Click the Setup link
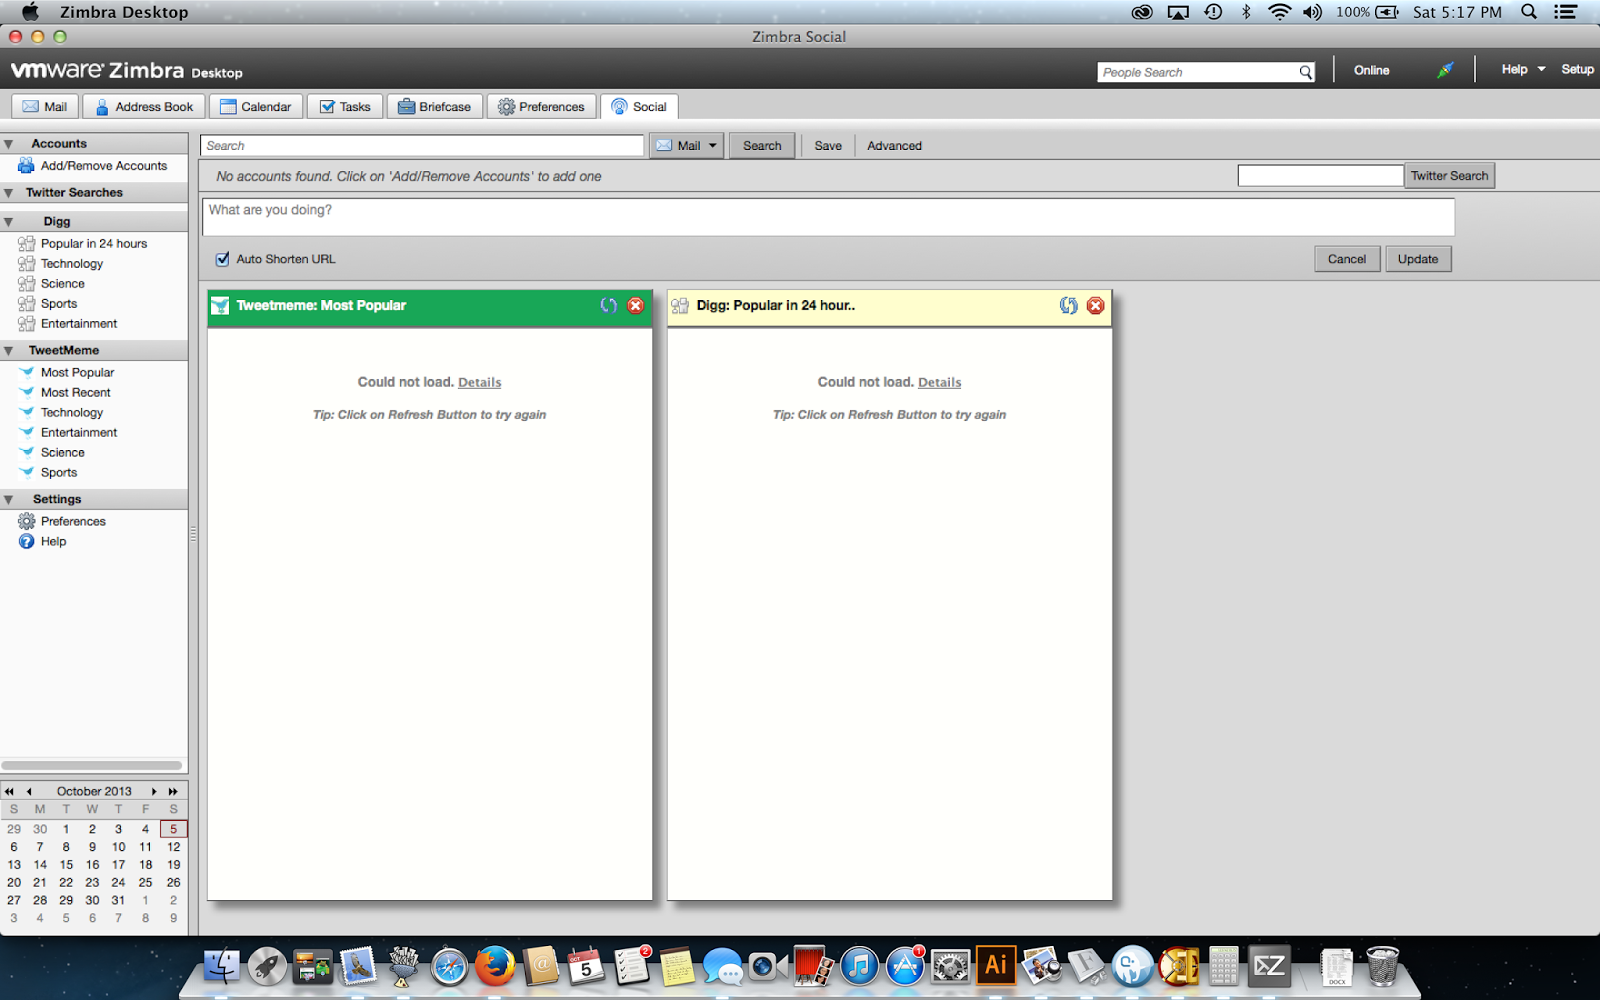Screen dimensions: 1600x1000 click(x=1577, y=70)
